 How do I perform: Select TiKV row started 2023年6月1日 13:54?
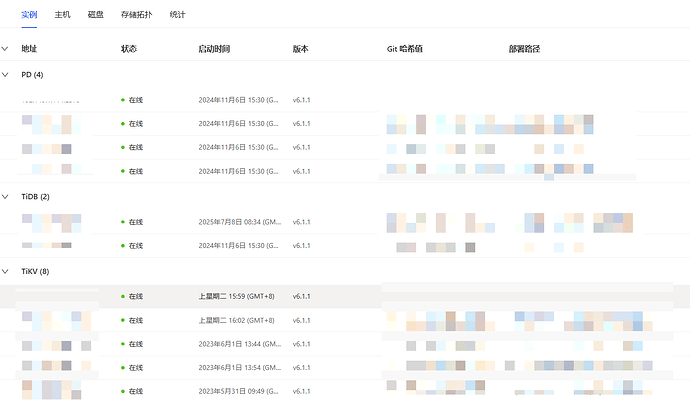pyautogui.click(x=345, y=367)
